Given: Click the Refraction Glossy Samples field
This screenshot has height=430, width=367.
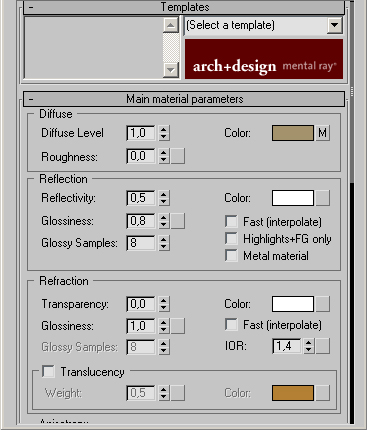Looking at the screenshot, I should point(141,347).
